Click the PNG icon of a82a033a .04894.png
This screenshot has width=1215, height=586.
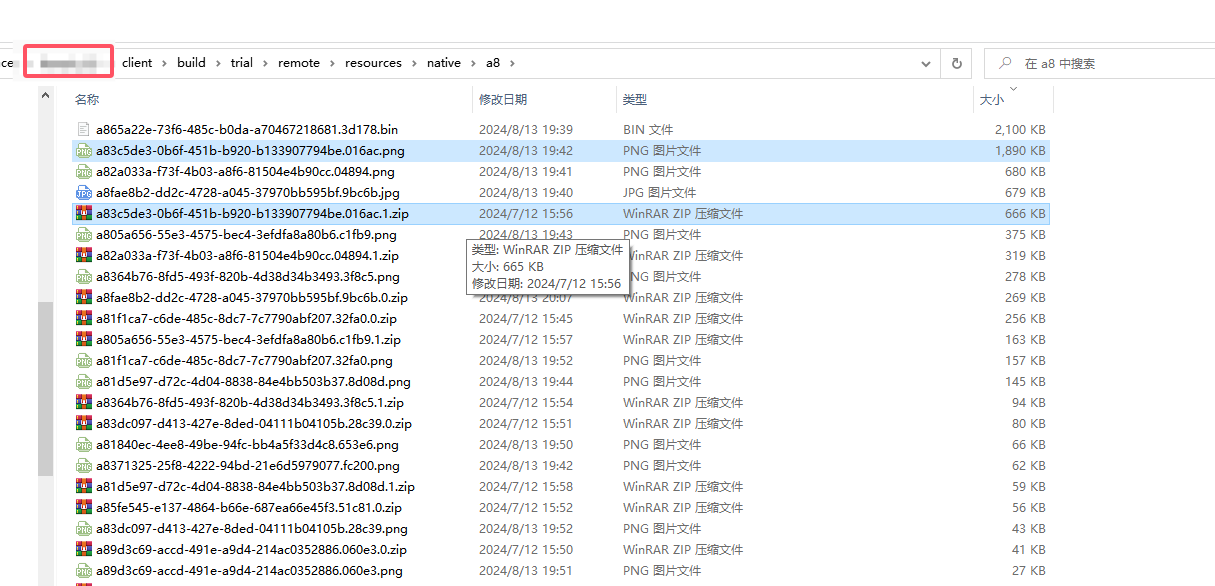coord(84,171)
